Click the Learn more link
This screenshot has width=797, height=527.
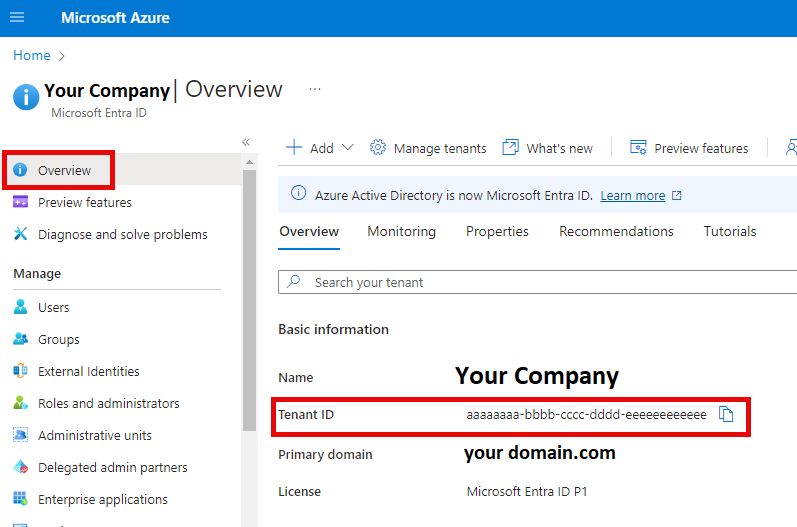point(632,196)
